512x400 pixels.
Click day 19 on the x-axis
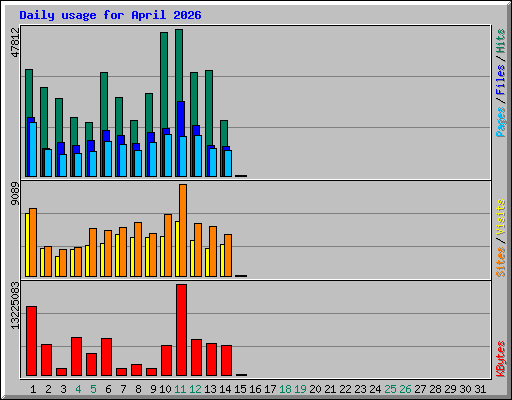[x=300, y=389]
